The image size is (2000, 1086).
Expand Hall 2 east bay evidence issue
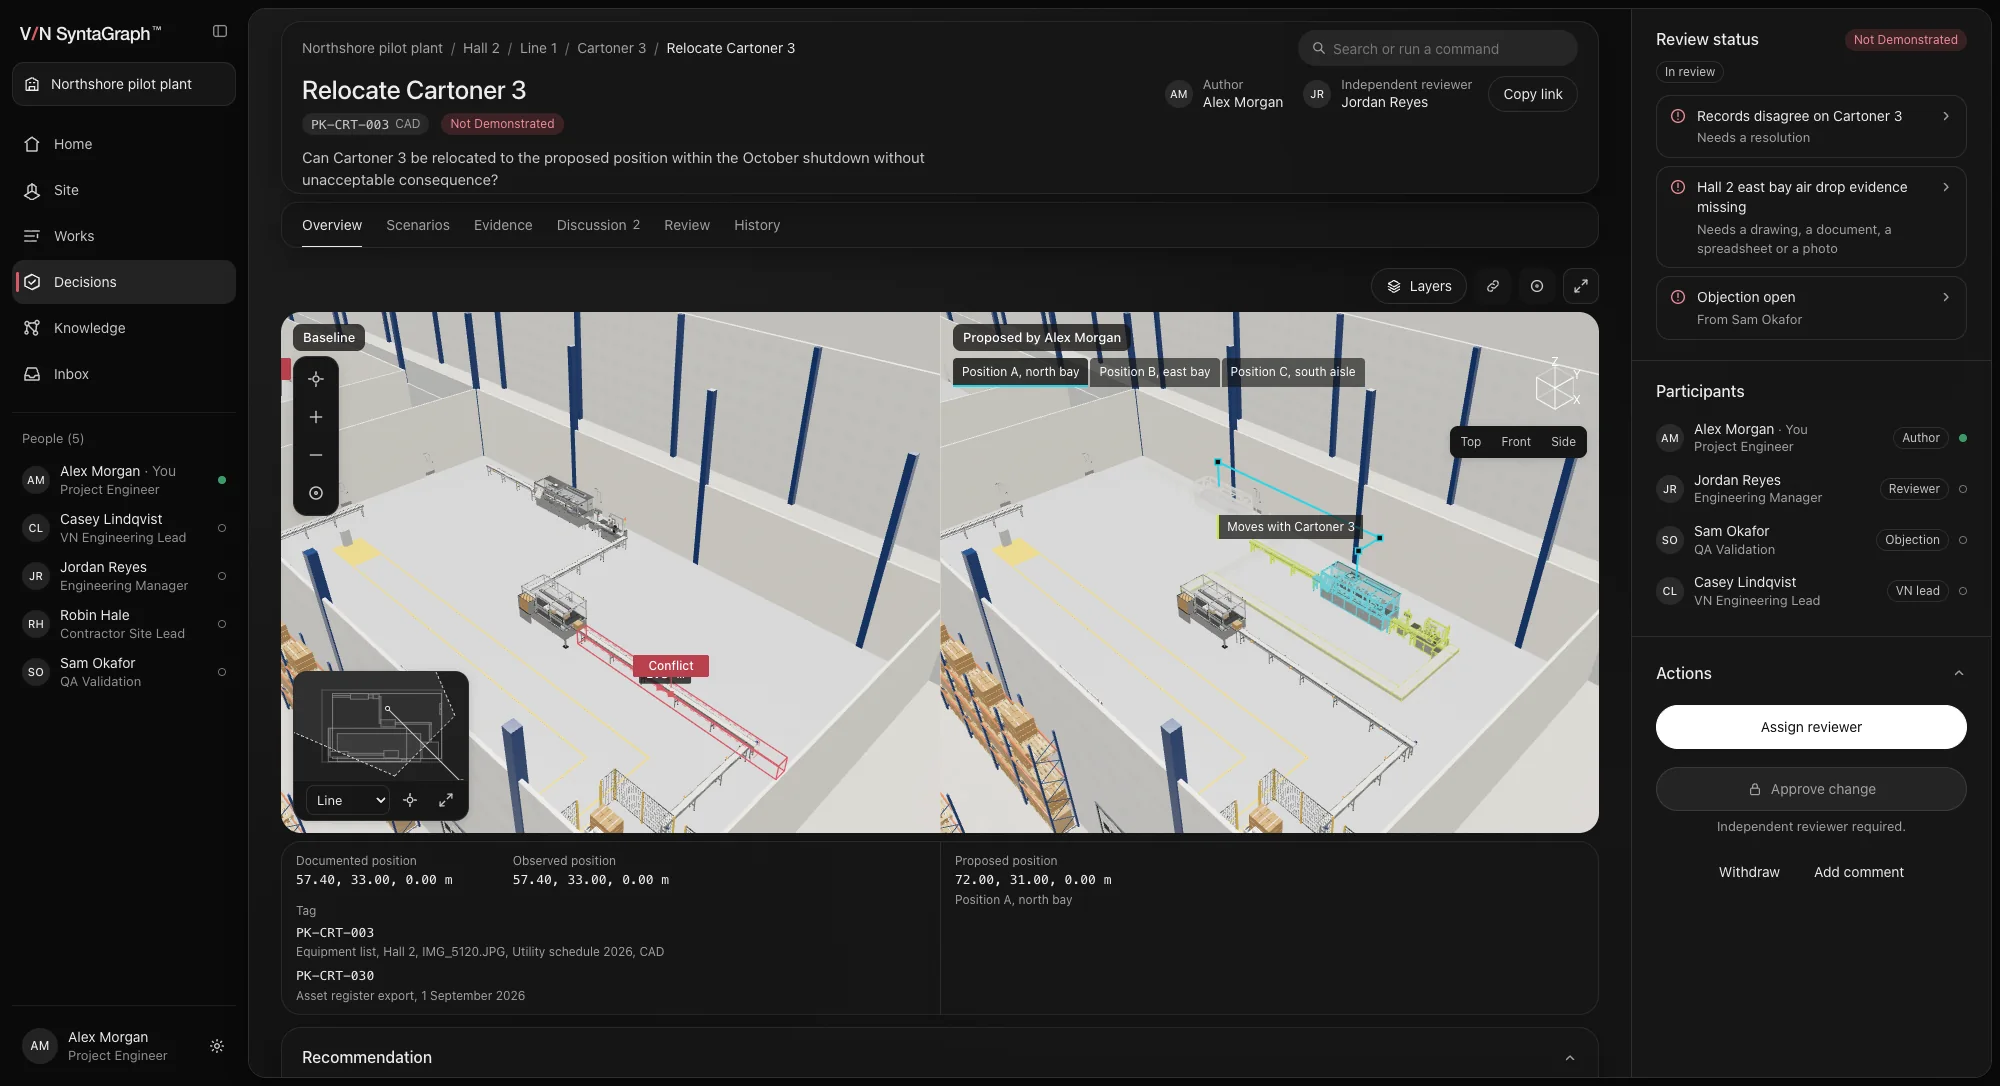click(x=1811, y=217)
